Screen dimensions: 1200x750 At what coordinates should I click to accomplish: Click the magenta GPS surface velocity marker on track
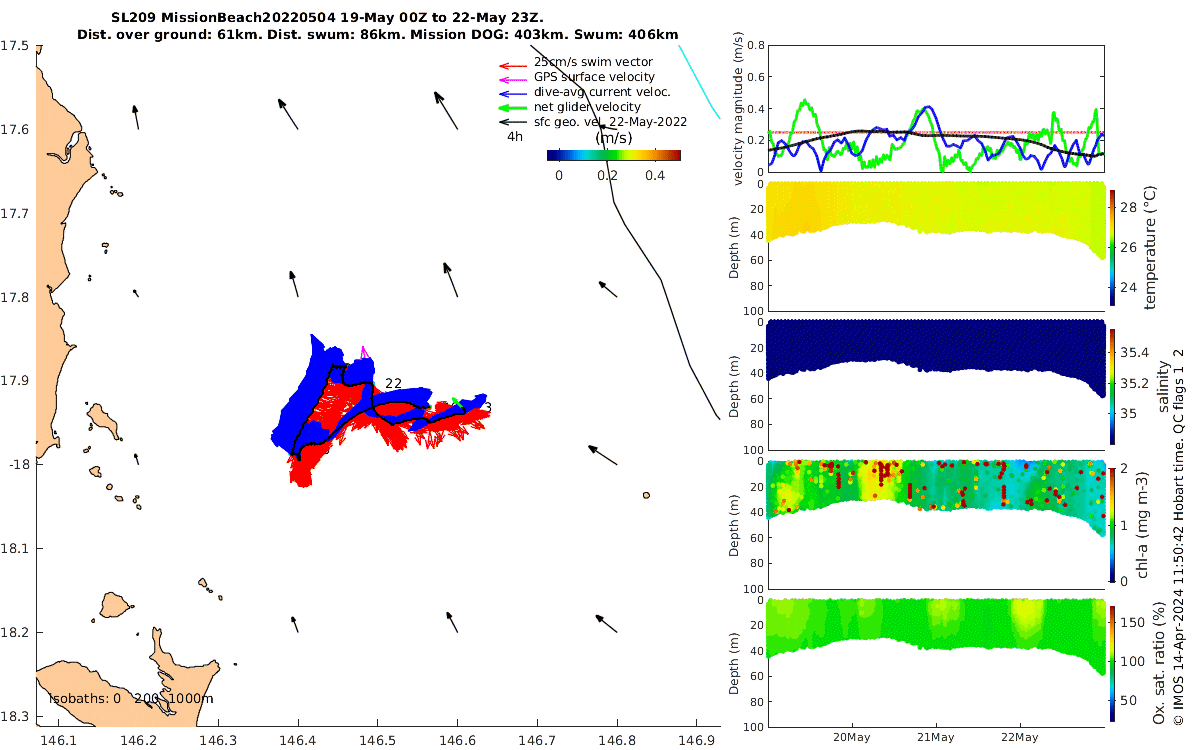365,351
